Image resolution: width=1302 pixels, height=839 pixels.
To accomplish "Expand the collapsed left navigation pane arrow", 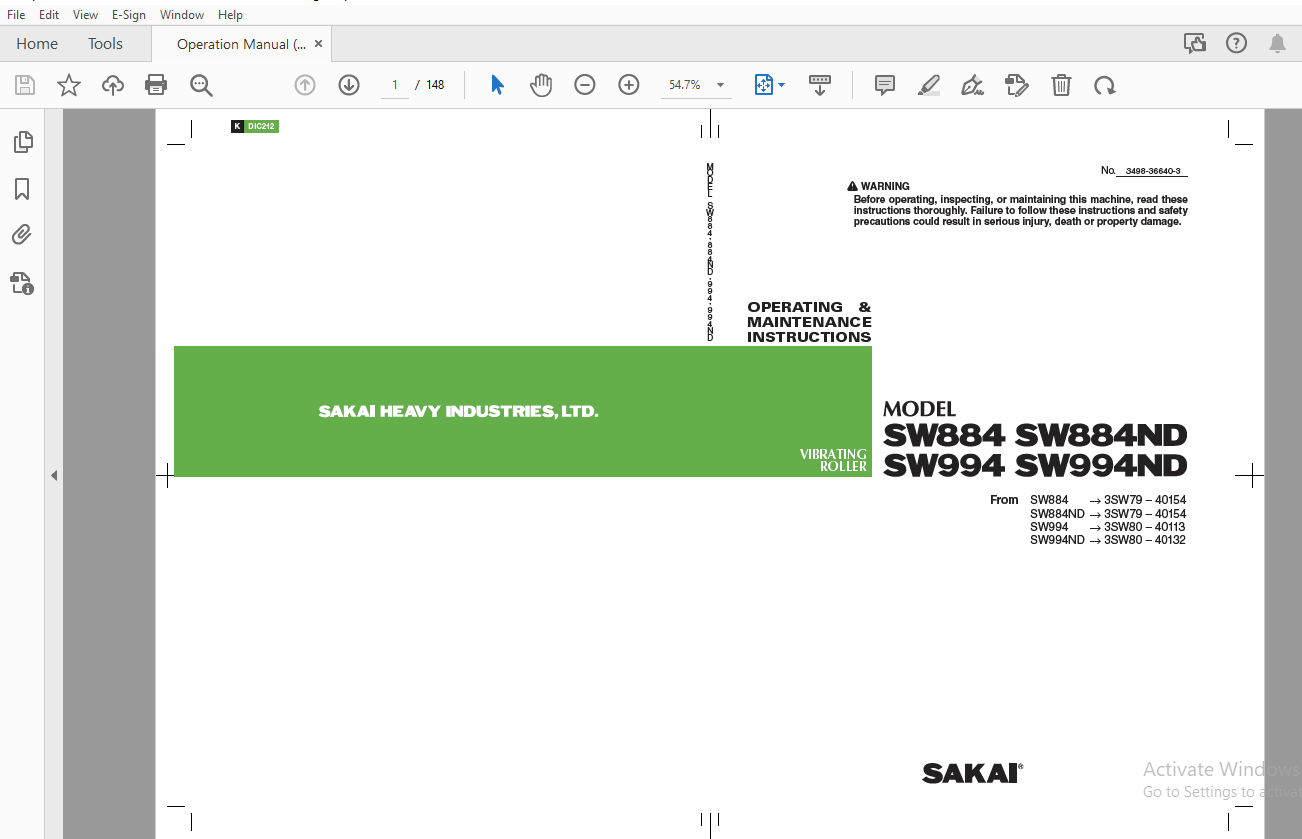I will (54, 475).
